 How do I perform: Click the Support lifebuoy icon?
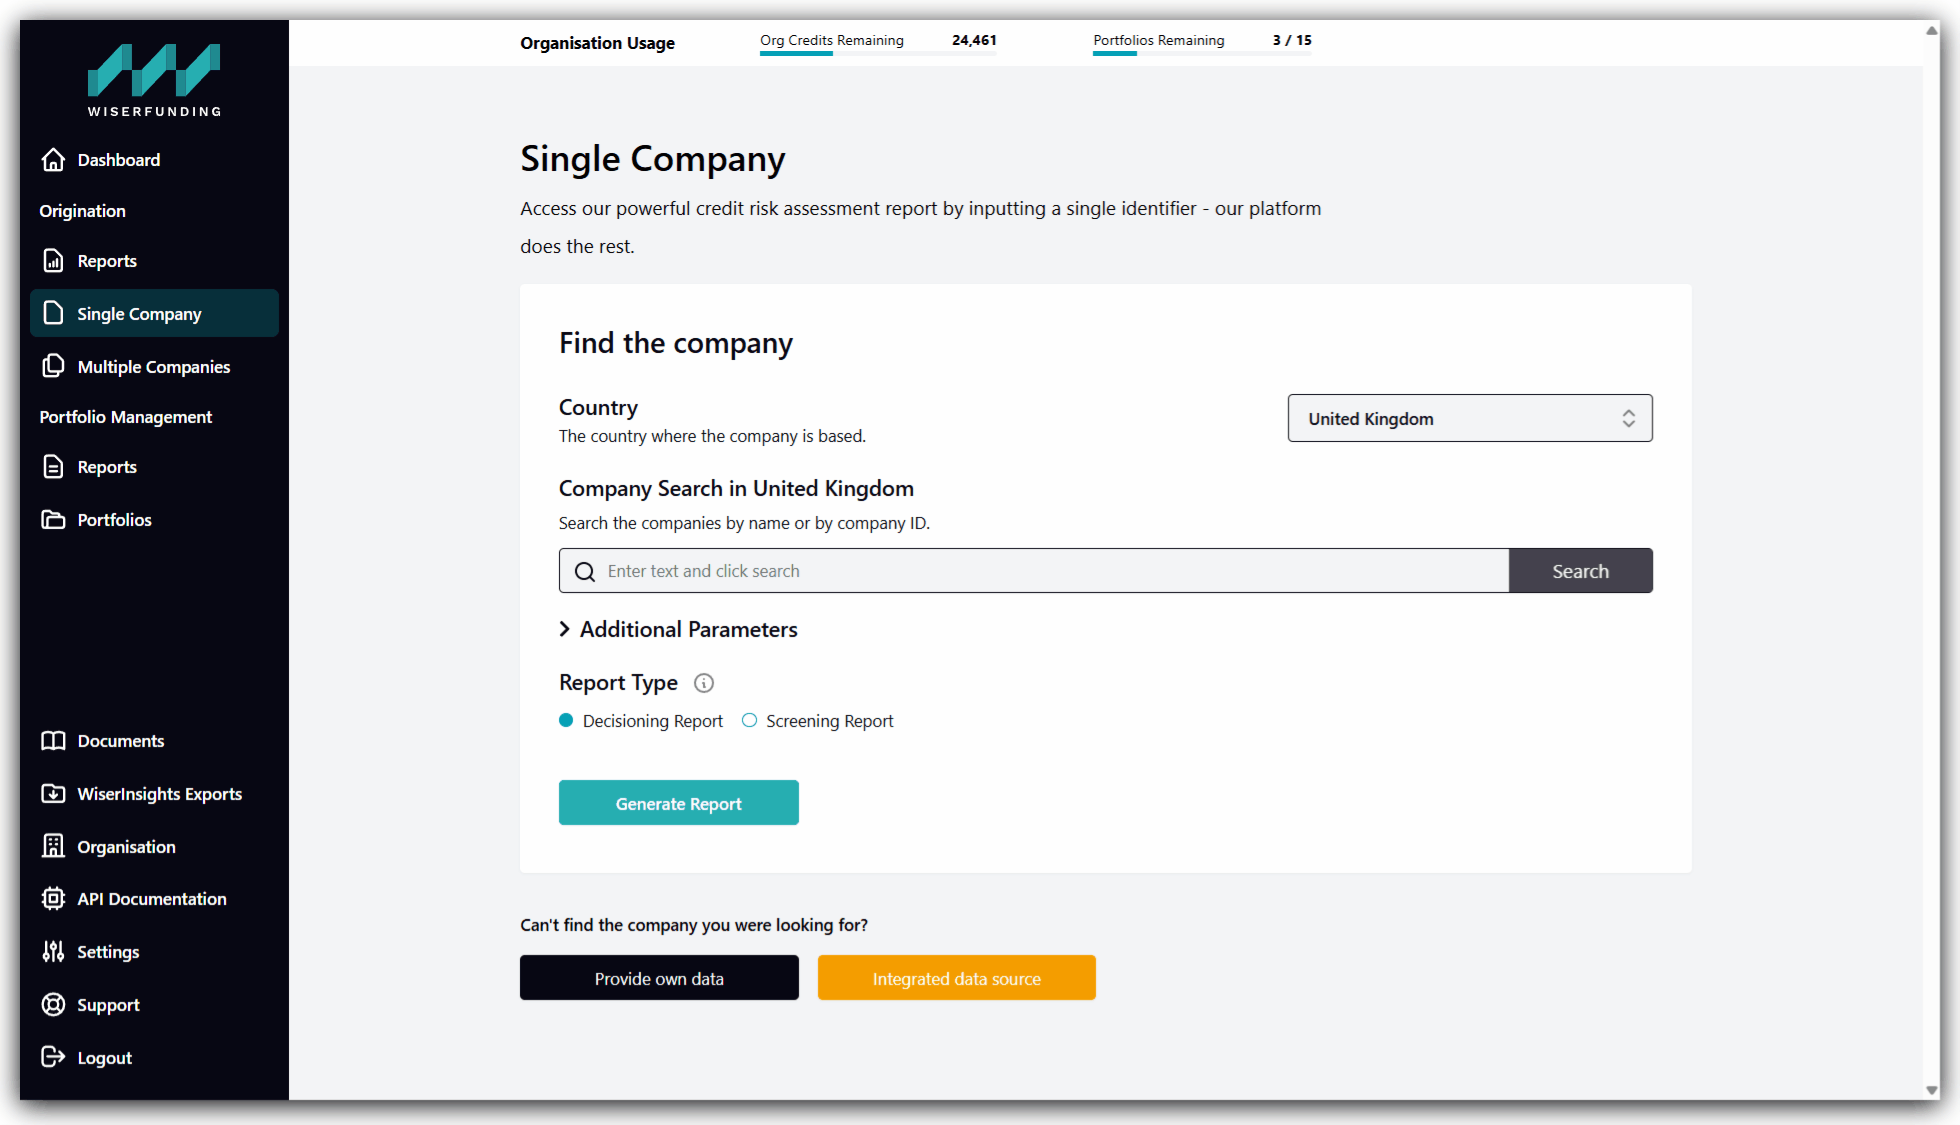point(53,1004)
